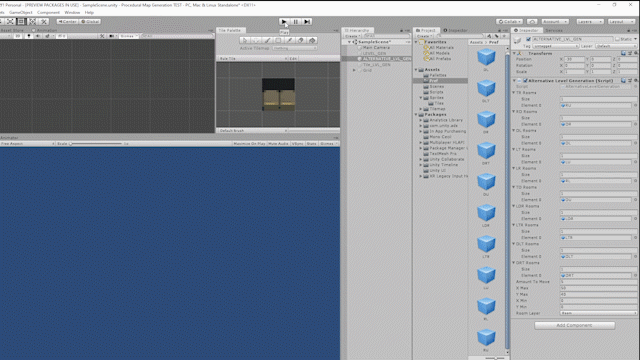The image size is (640, 360).
Task: Expand the Grid object in Hierarchy
Action: tap(354, 70)
